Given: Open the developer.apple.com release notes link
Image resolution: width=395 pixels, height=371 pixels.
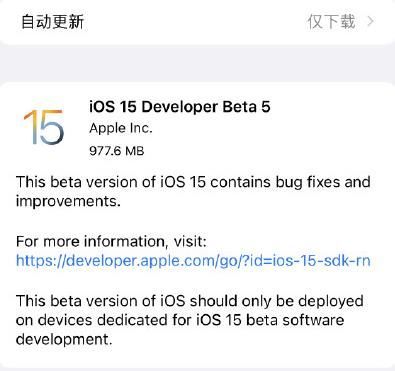Looking at the screenshot, I should (x=193, y=261).
